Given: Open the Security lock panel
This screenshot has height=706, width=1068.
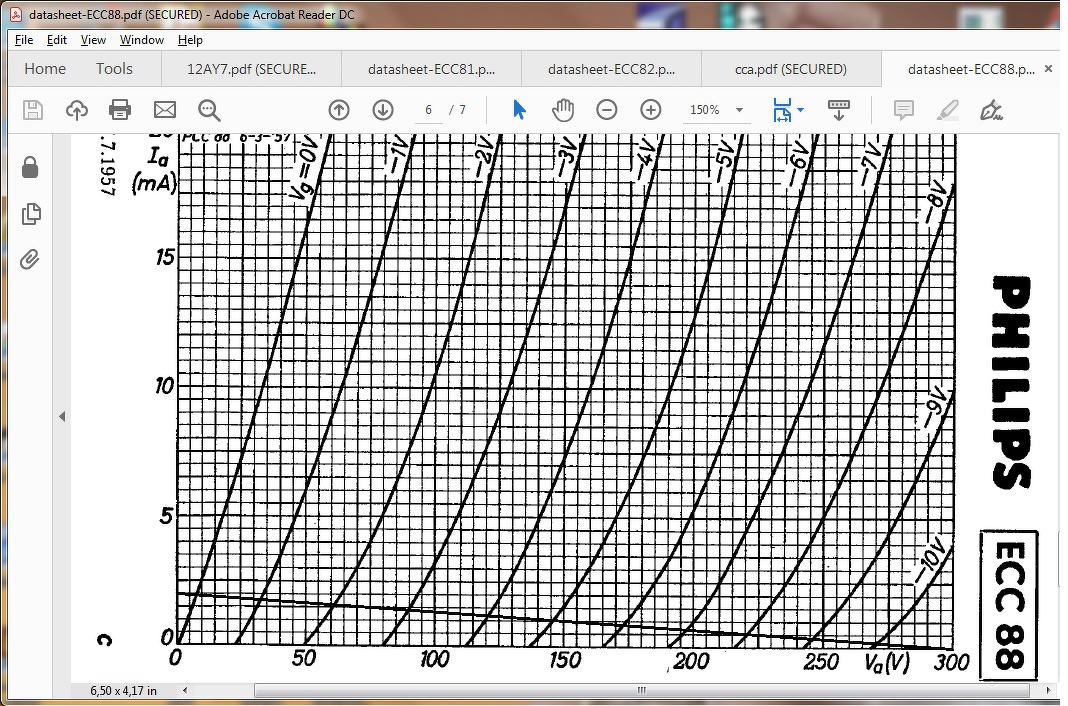Looking at the screenshot, I should (30, 167).
